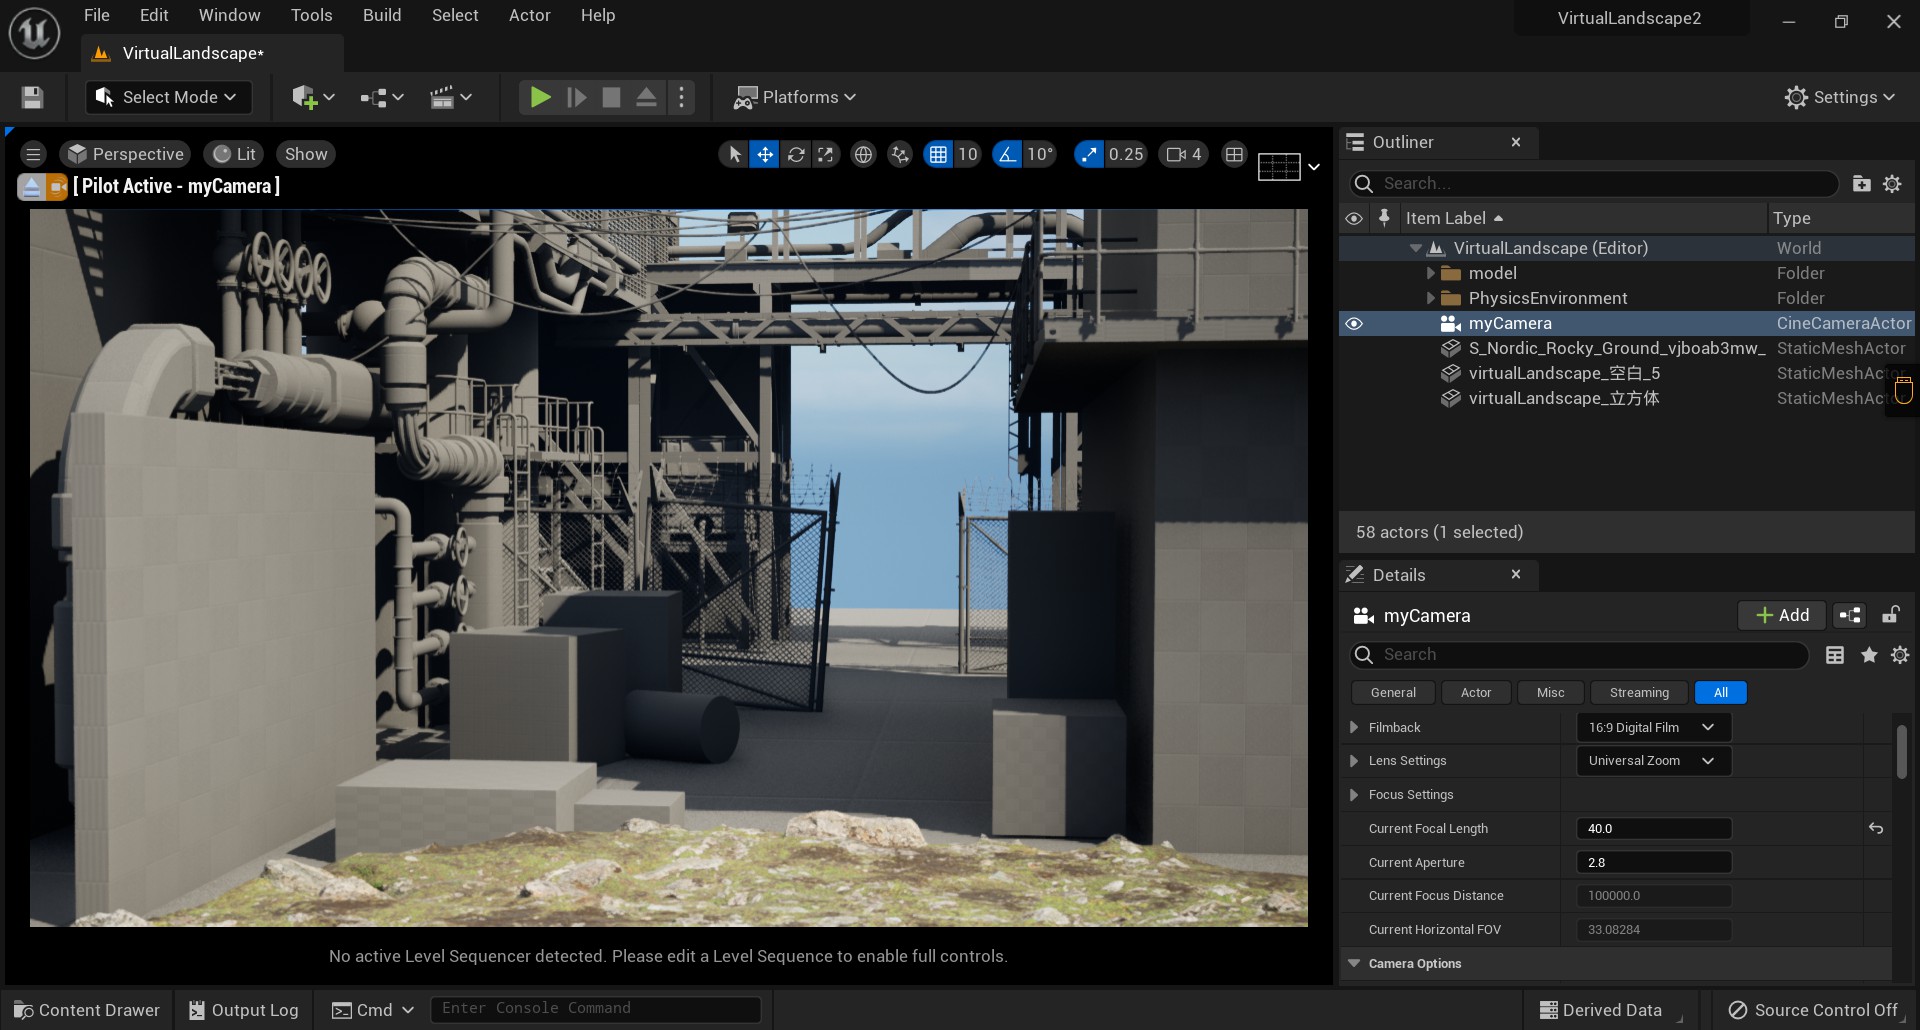1920x1030 pixels.
Task: Switch to the Actor filter tab
Action: click(1475, 693)
